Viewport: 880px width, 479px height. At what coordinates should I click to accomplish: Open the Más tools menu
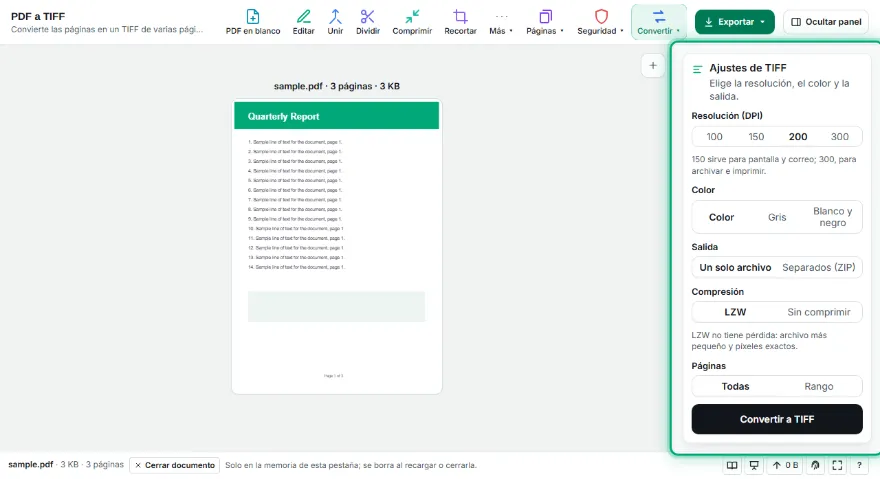tap(501, 22)
